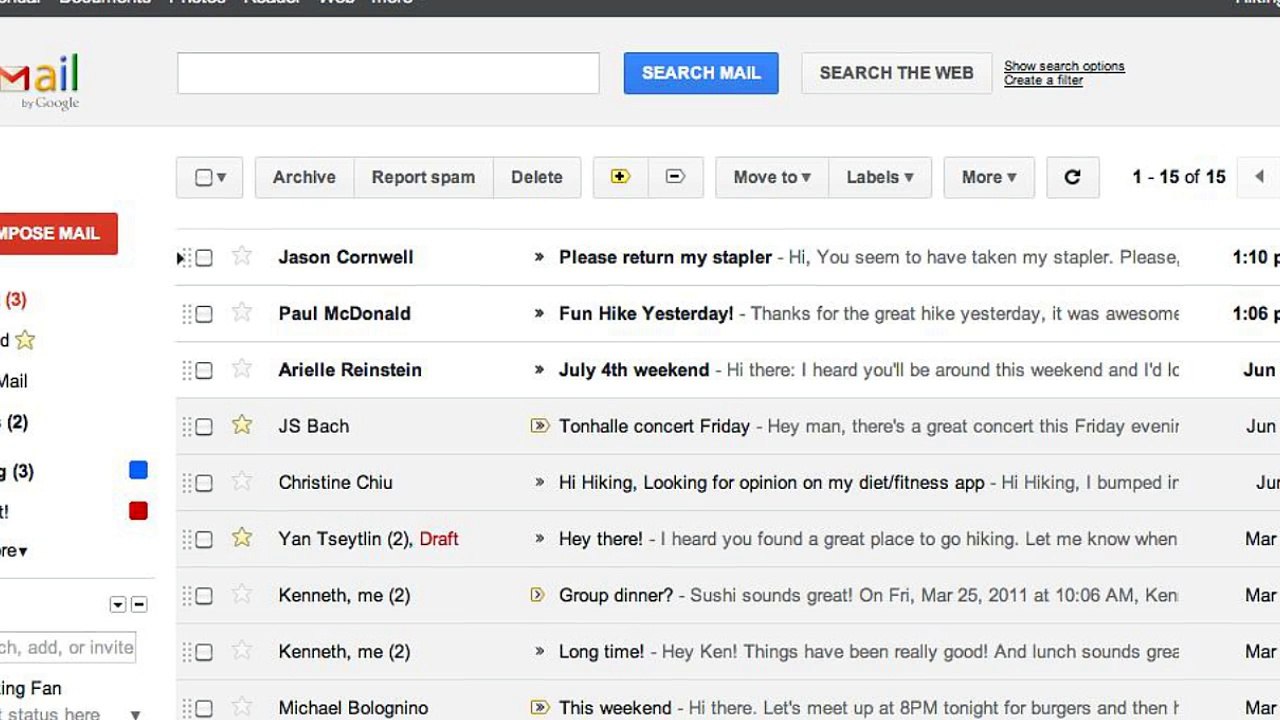Click the Gmail logo
Viewport: 1280px width, 720px height.
click(40, 80)
